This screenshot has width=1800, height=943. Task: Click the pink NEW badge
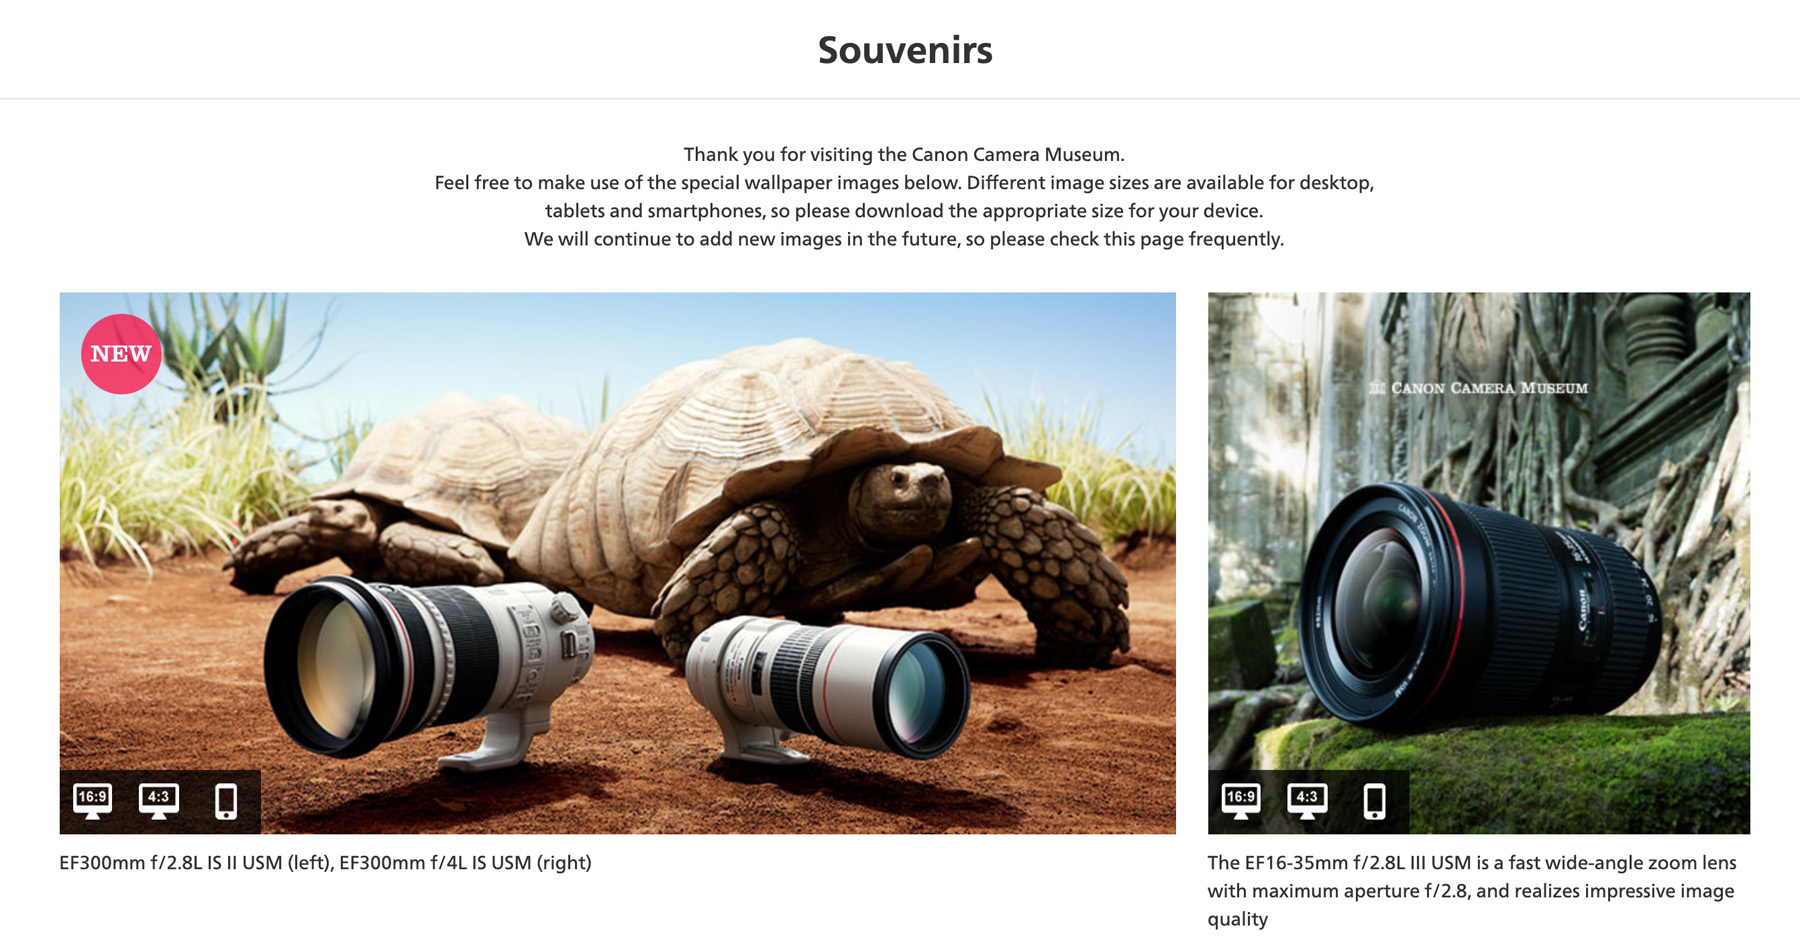(121, 354)
